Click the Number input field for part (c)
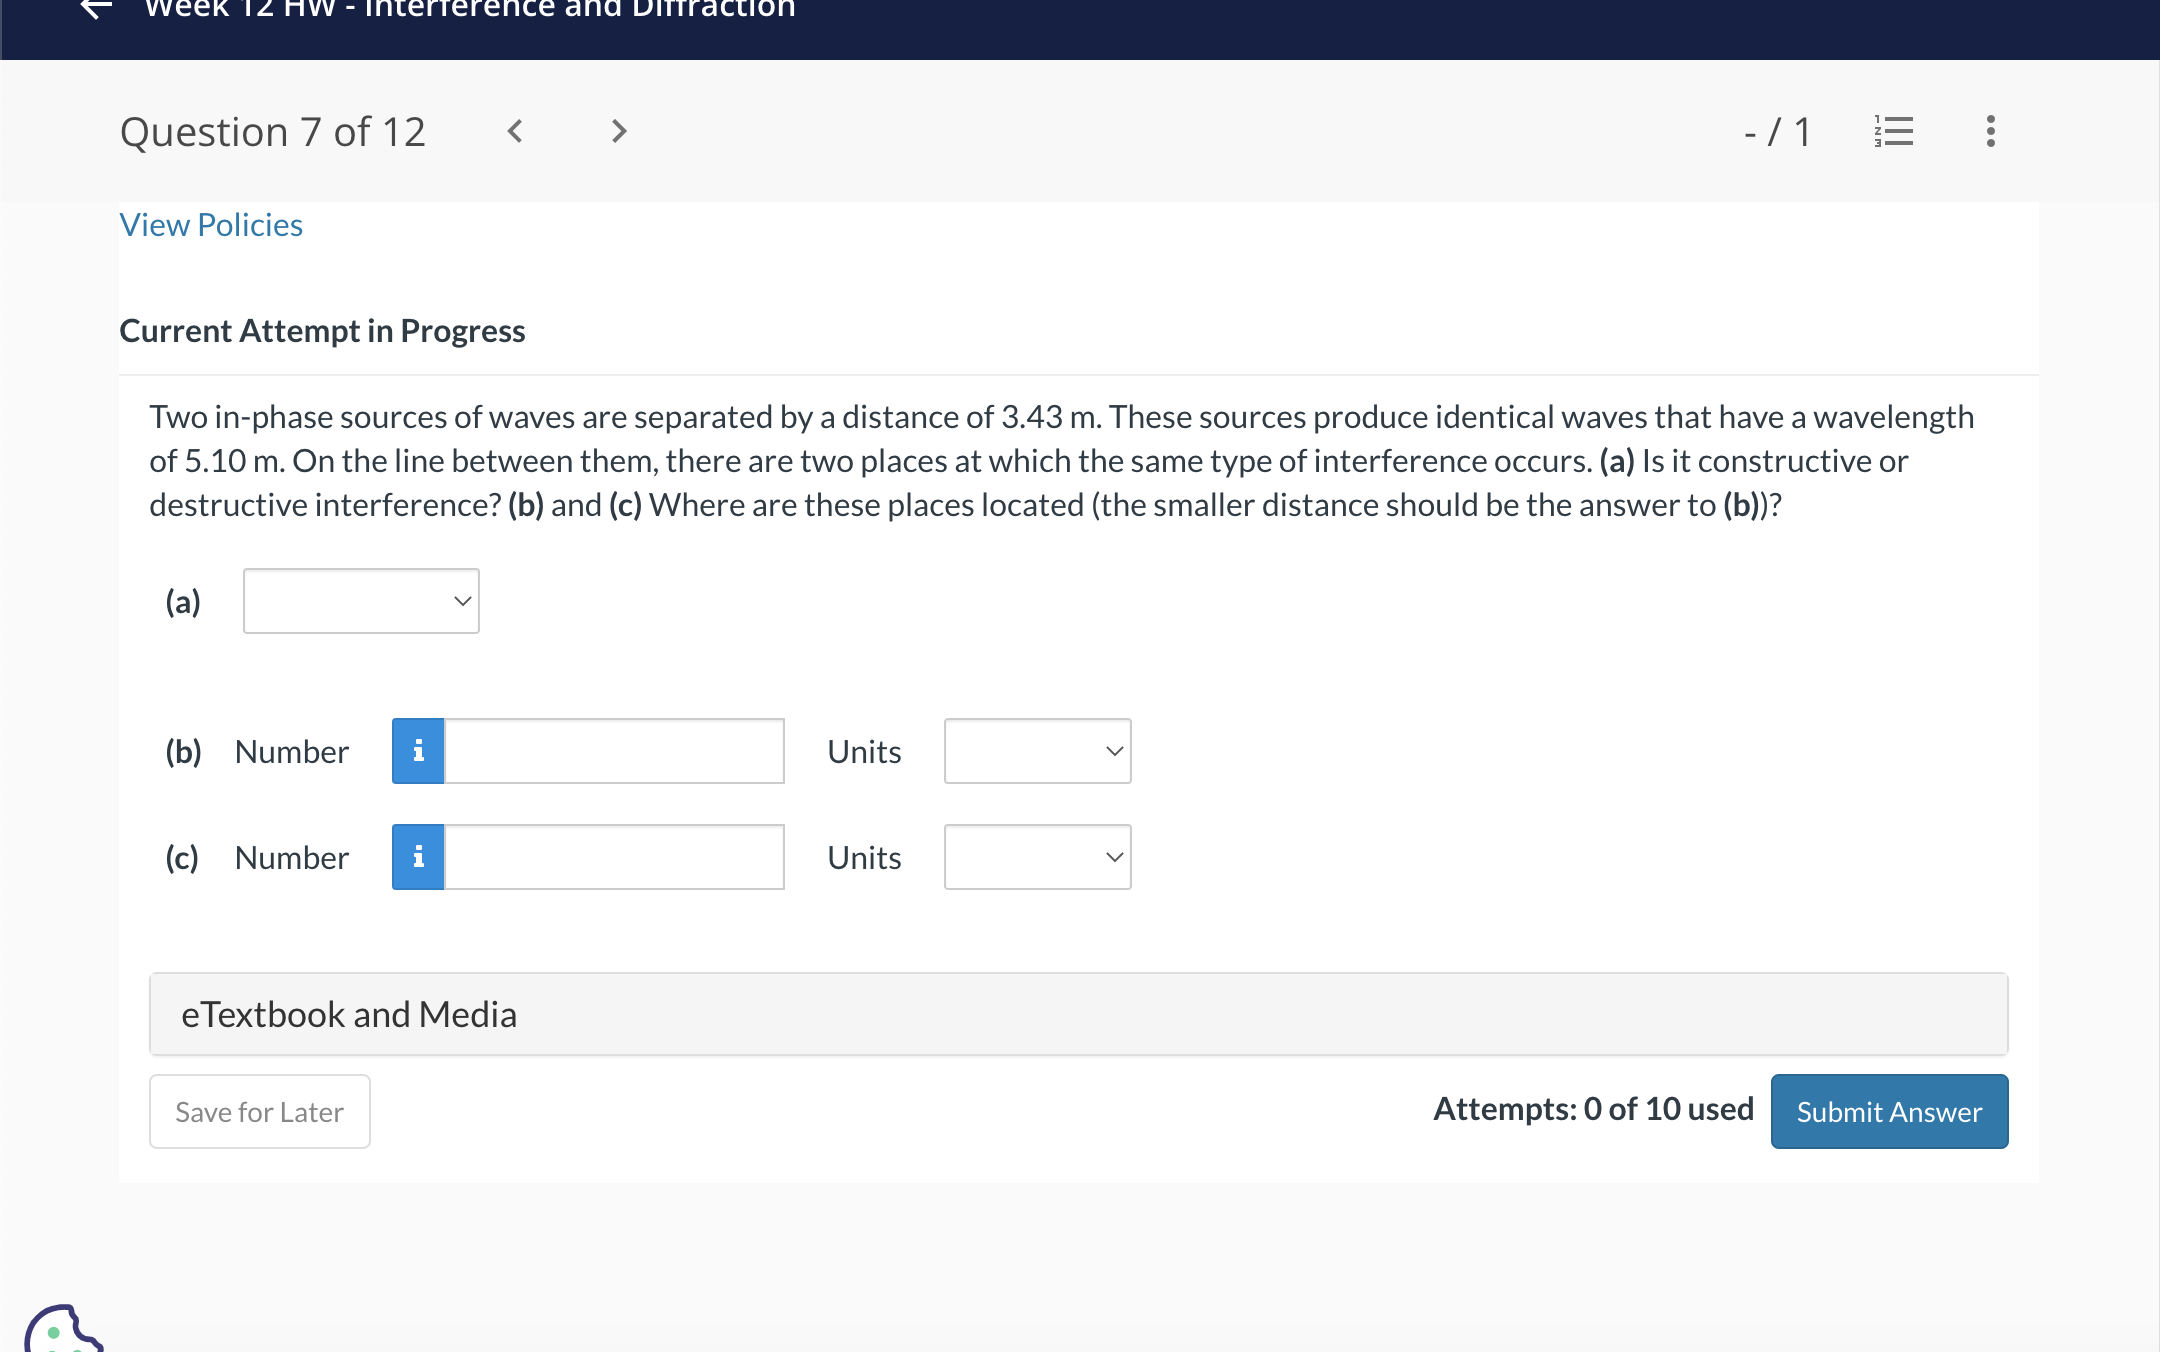This screenshot has width=2160, height=1352. (612, 856)
